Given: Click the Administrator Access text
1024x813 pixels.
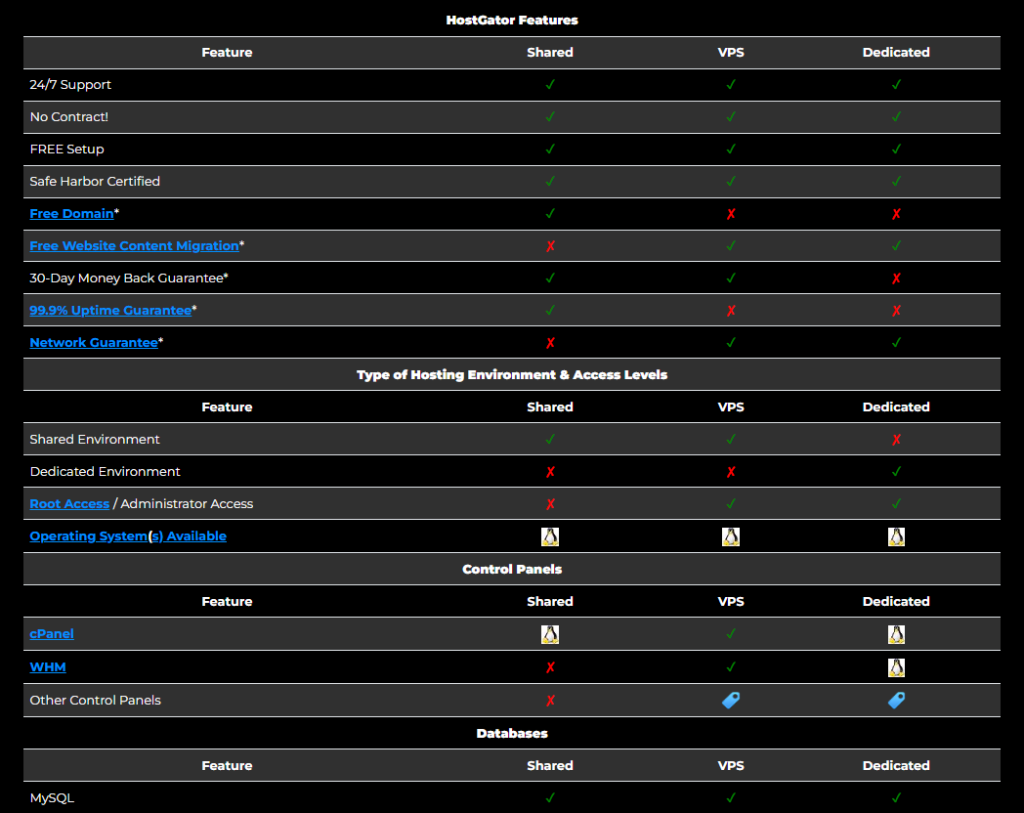Looking at the screenshot, I should click(x=187, y=503).
